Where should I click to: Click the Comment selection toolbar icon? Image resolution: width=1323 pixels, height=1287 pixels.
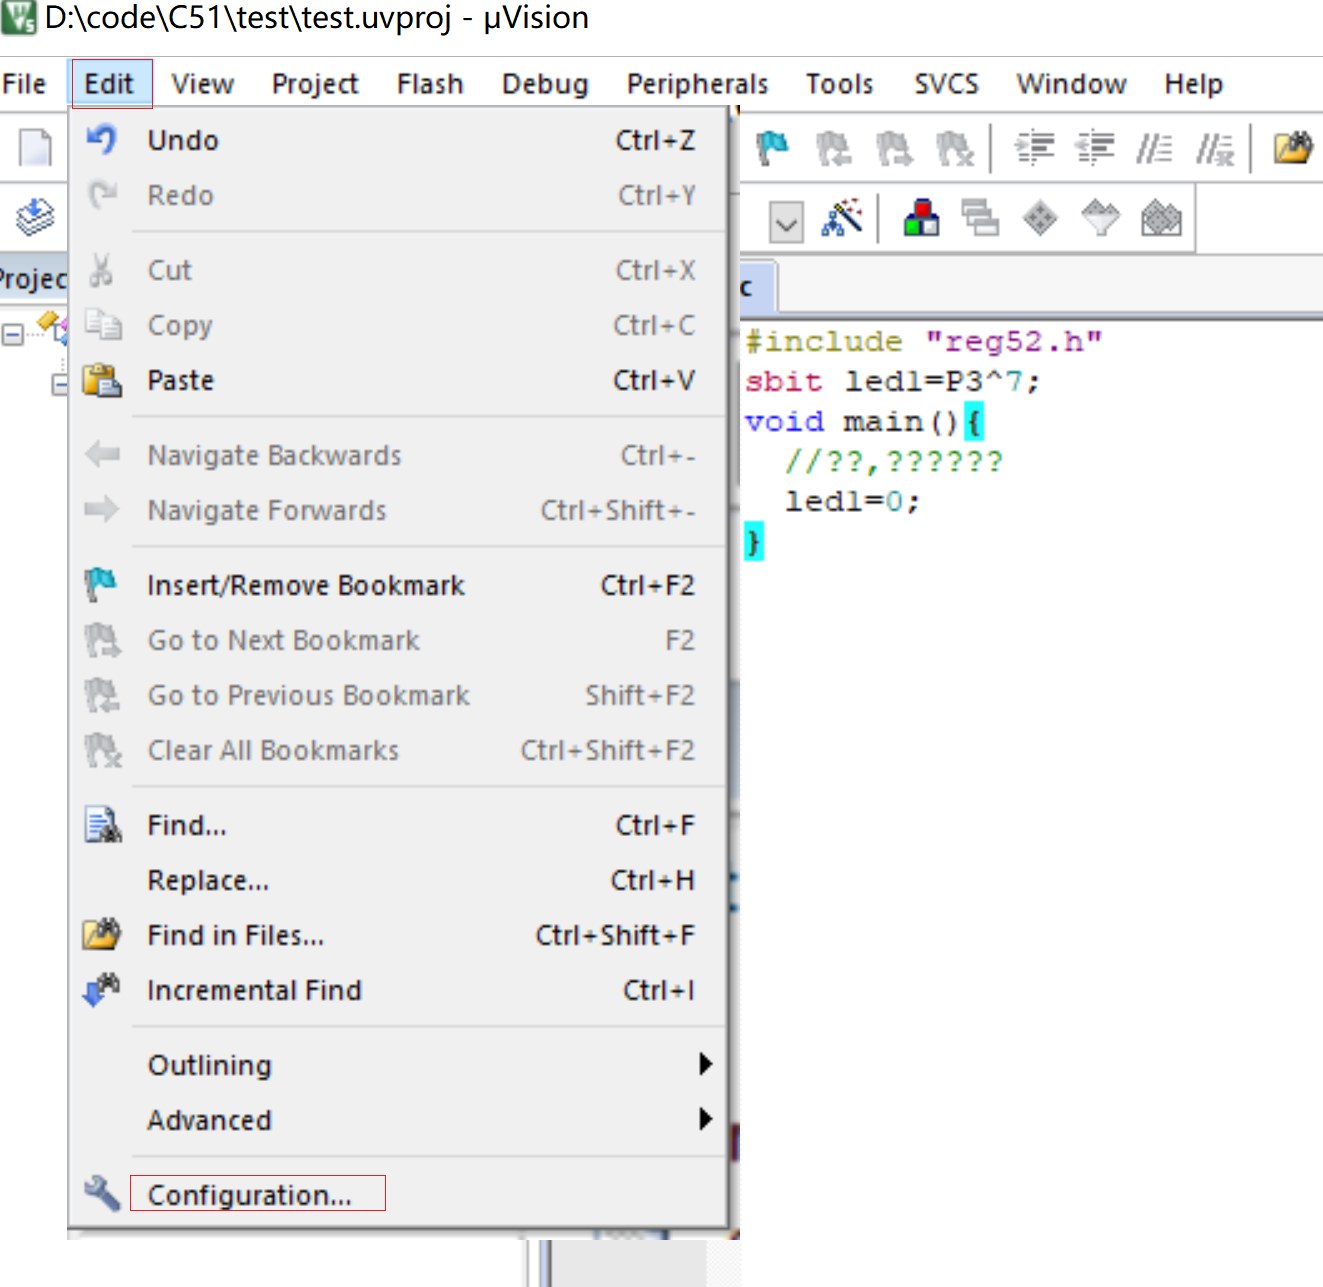click(x=1154, y=149)
